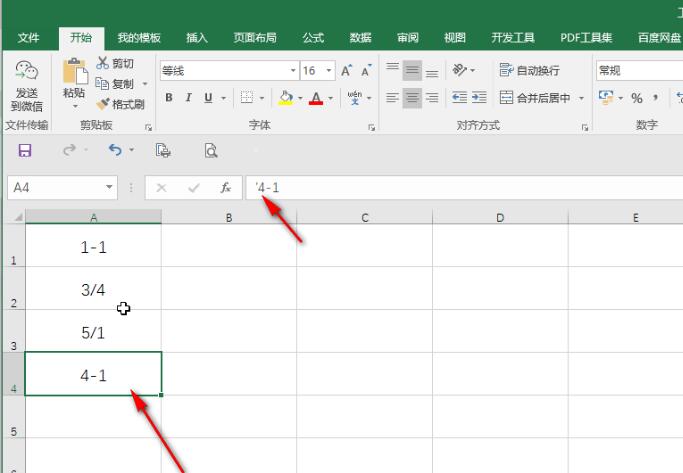The image size is (683, 473).
Task: Toggle italic formatting
Action: tap(189, 98)
